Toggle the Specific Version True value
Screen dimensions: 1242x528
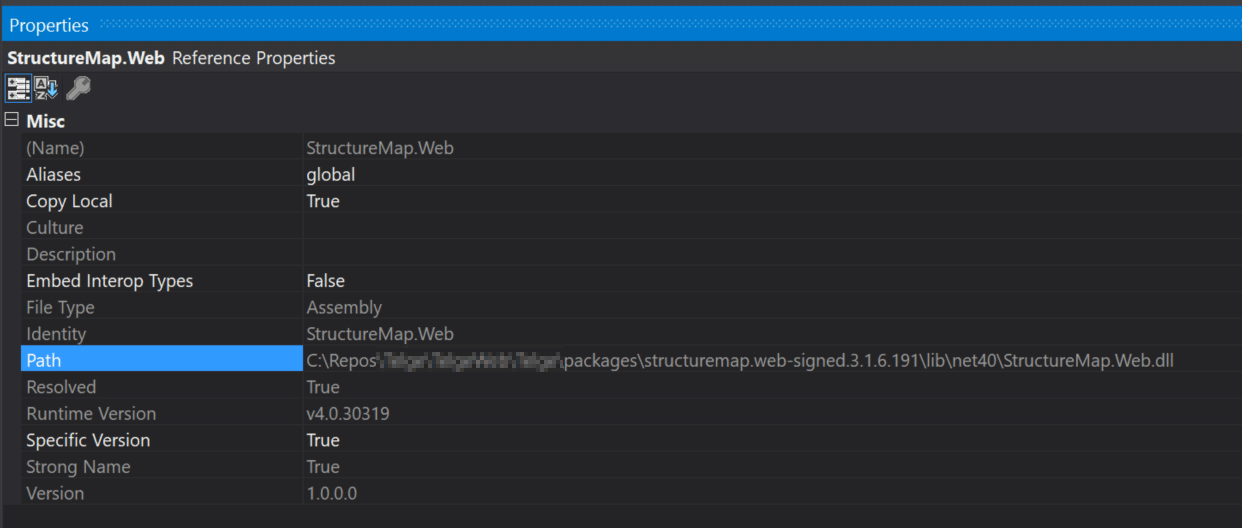click(x=323, y=440)
